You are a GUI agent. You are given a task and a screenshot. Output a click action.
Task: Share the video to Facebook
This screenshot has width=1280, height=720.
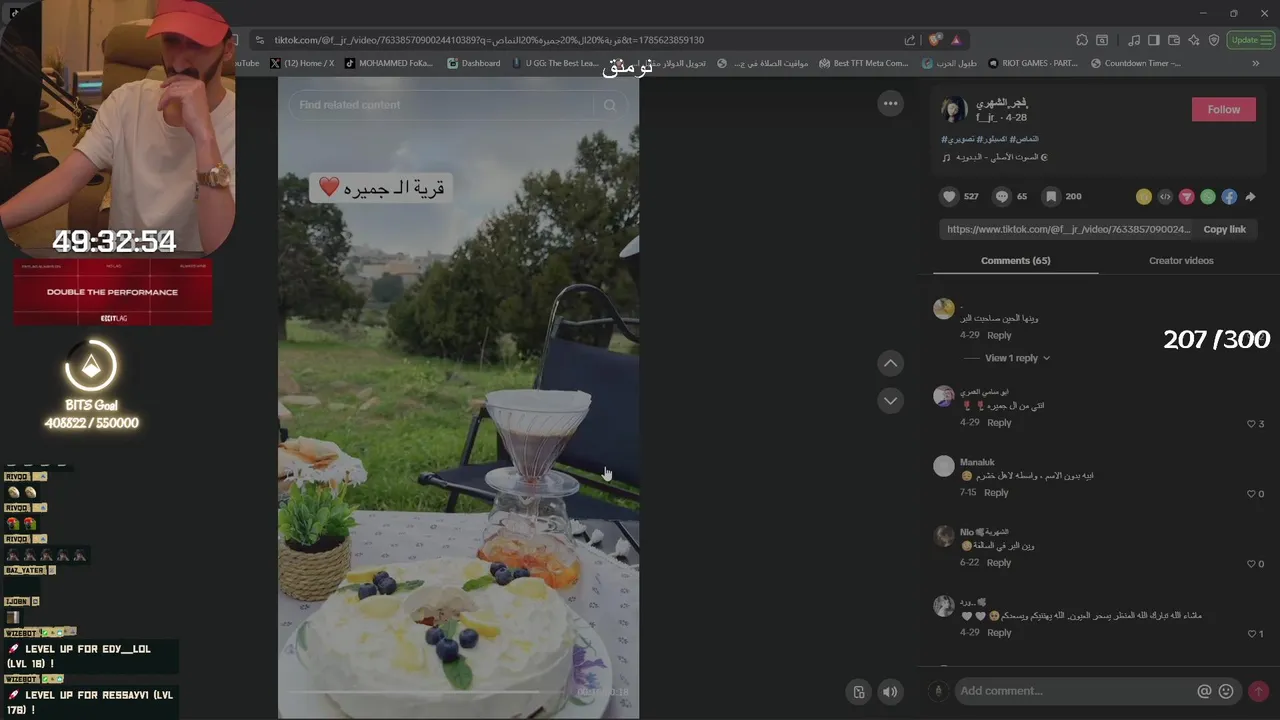click(1229, 197)
